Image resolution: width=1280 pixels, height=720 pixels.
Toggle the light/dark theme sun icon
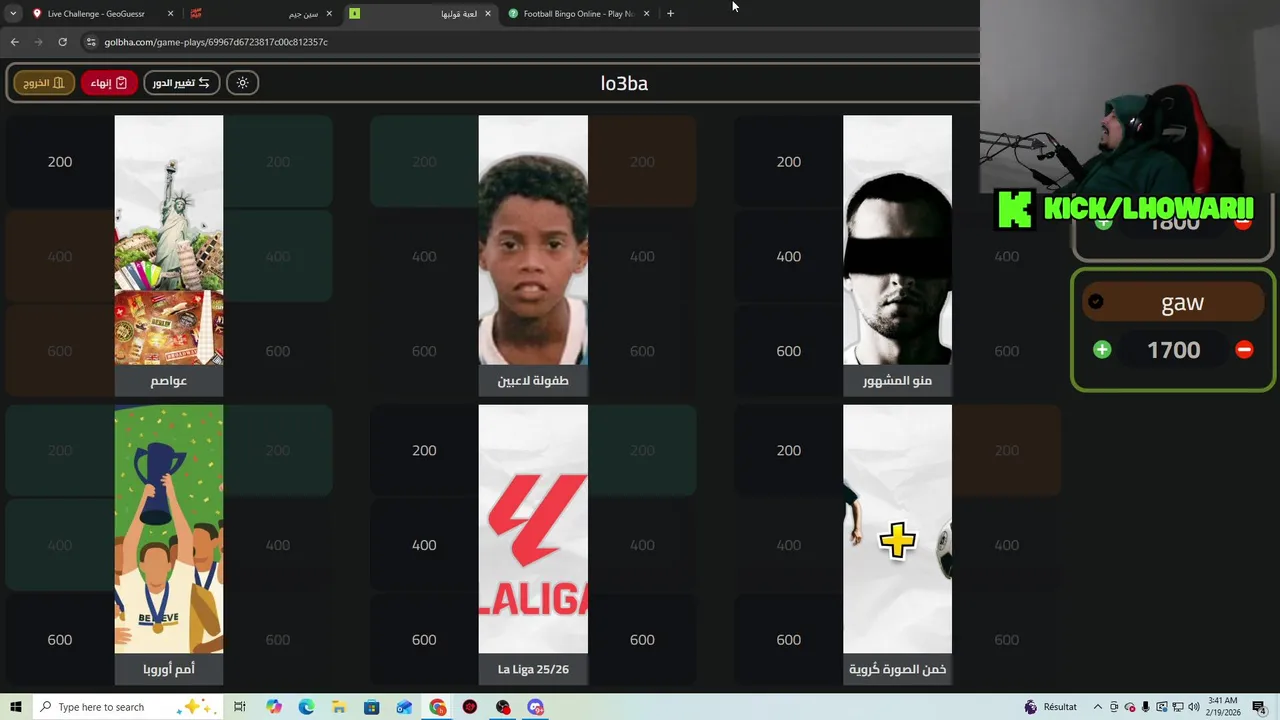[242, 83]
